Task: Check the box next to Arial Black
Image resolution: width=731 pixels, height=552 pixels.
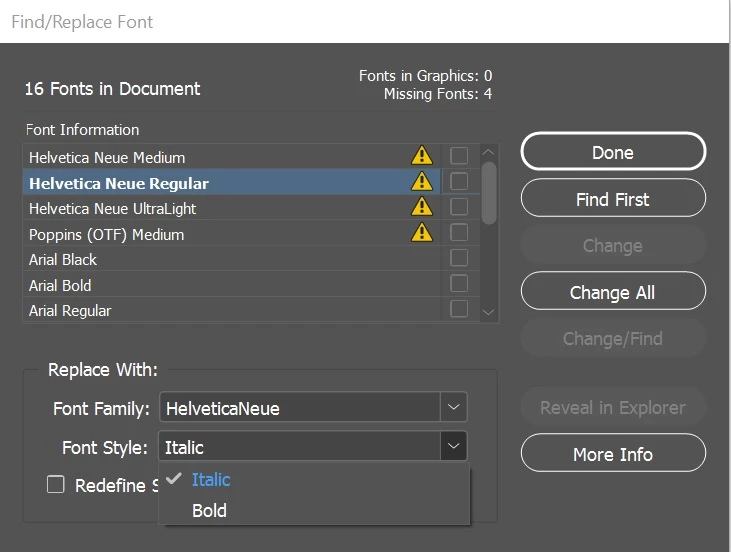Action: (x=459, y=258)
